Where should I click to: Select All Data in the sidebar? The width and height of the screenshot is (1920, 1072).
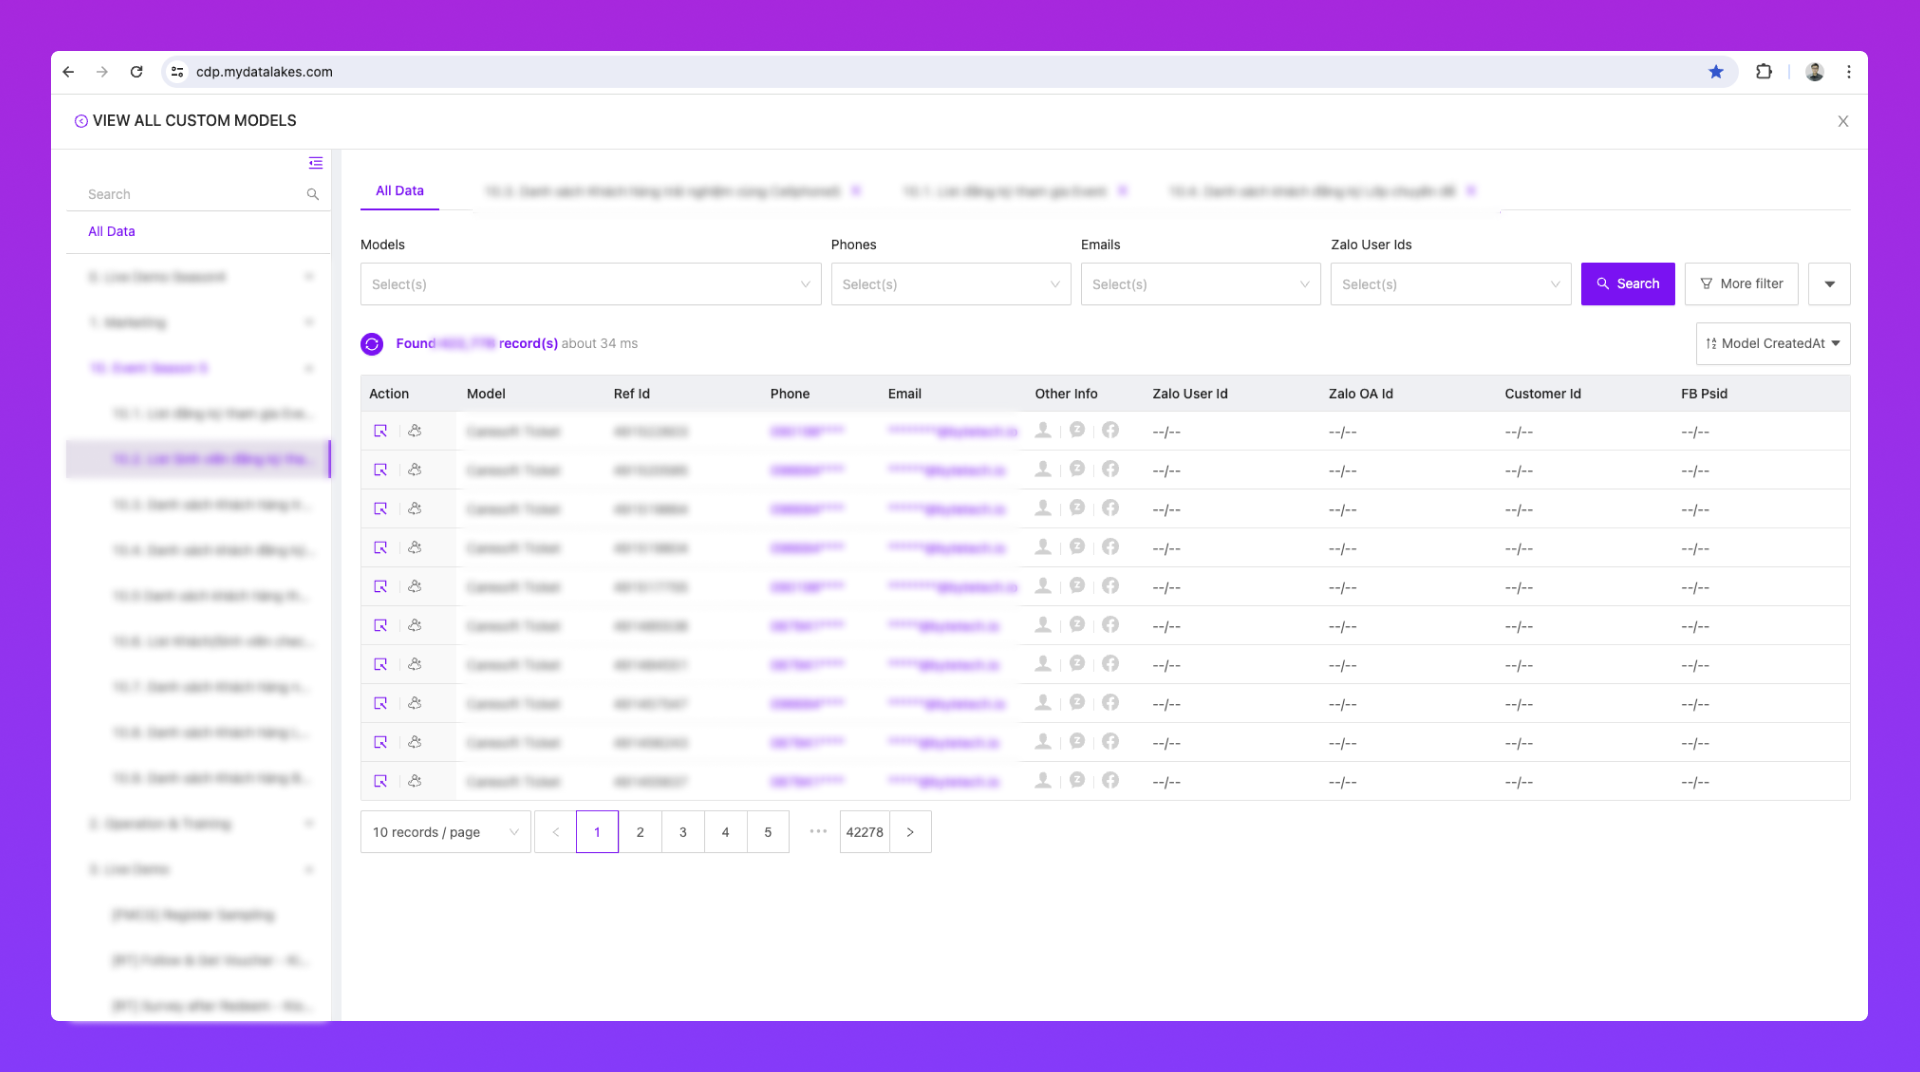pos(111,231)
